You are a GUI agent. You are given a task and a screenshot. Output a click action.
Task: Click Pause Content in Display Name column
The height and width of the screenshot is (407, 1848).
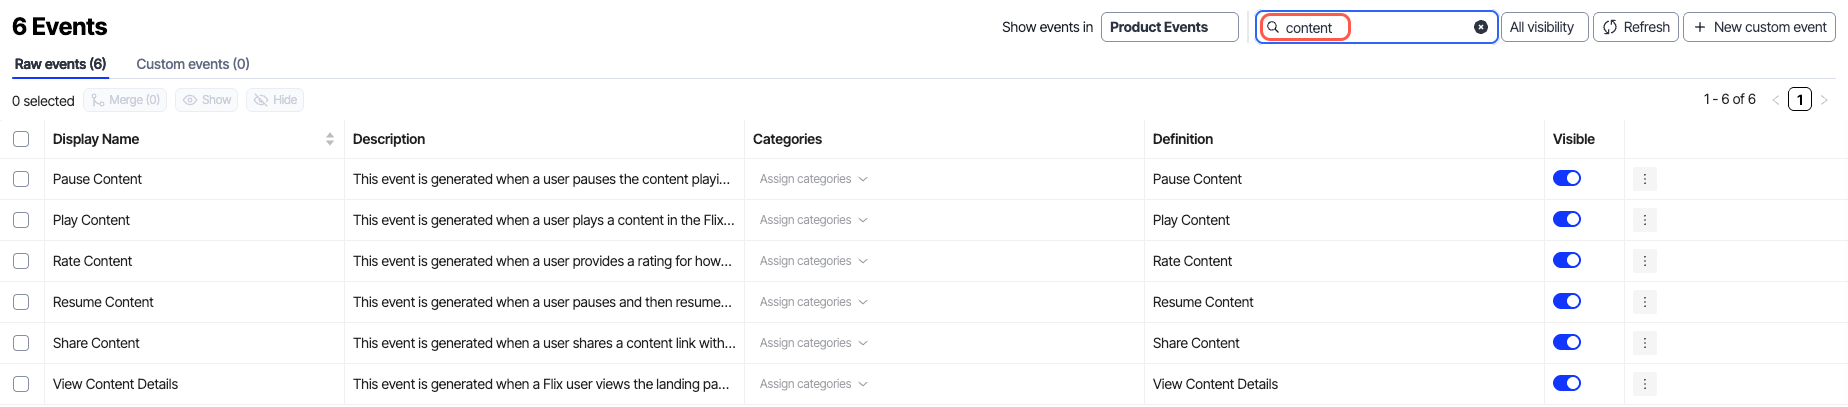(97, 179)
